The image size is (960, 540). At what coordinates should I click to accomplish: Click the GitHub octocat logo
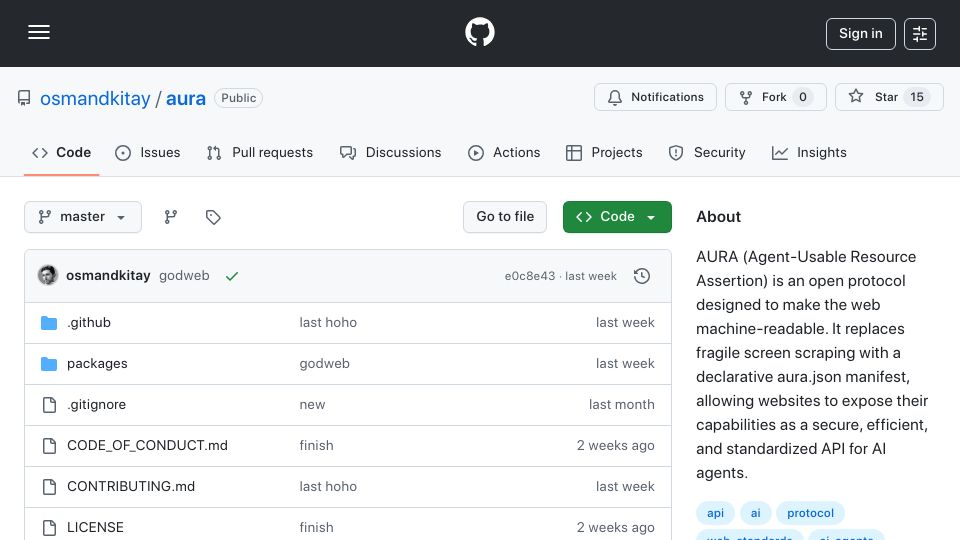click(479, 32)
